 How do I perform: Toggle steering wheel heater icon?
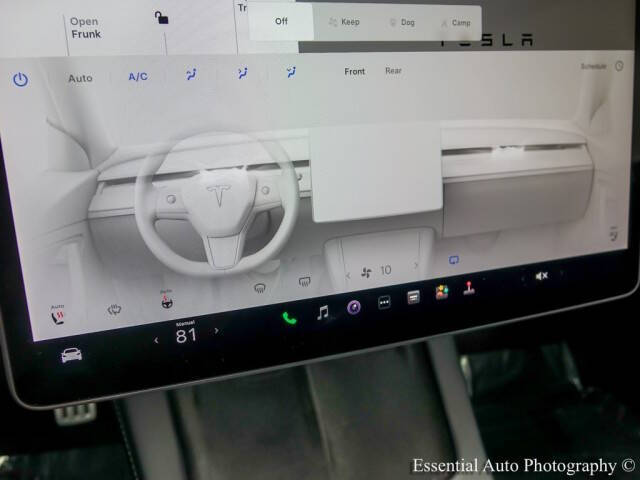pyautogui.click(x=167, y=299)
